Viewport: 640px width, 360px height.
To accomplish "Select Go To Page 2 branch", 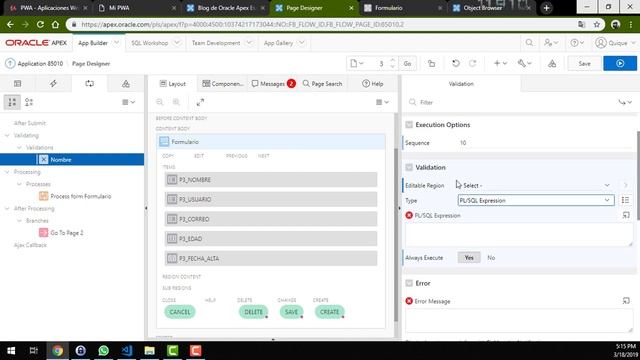I will coord(67,233).
